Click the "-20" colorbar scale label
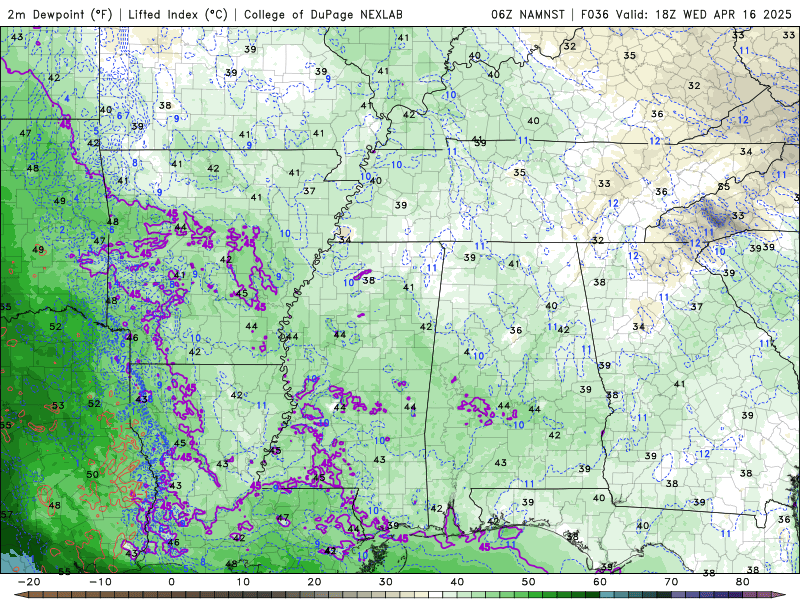 pos(29,582)
